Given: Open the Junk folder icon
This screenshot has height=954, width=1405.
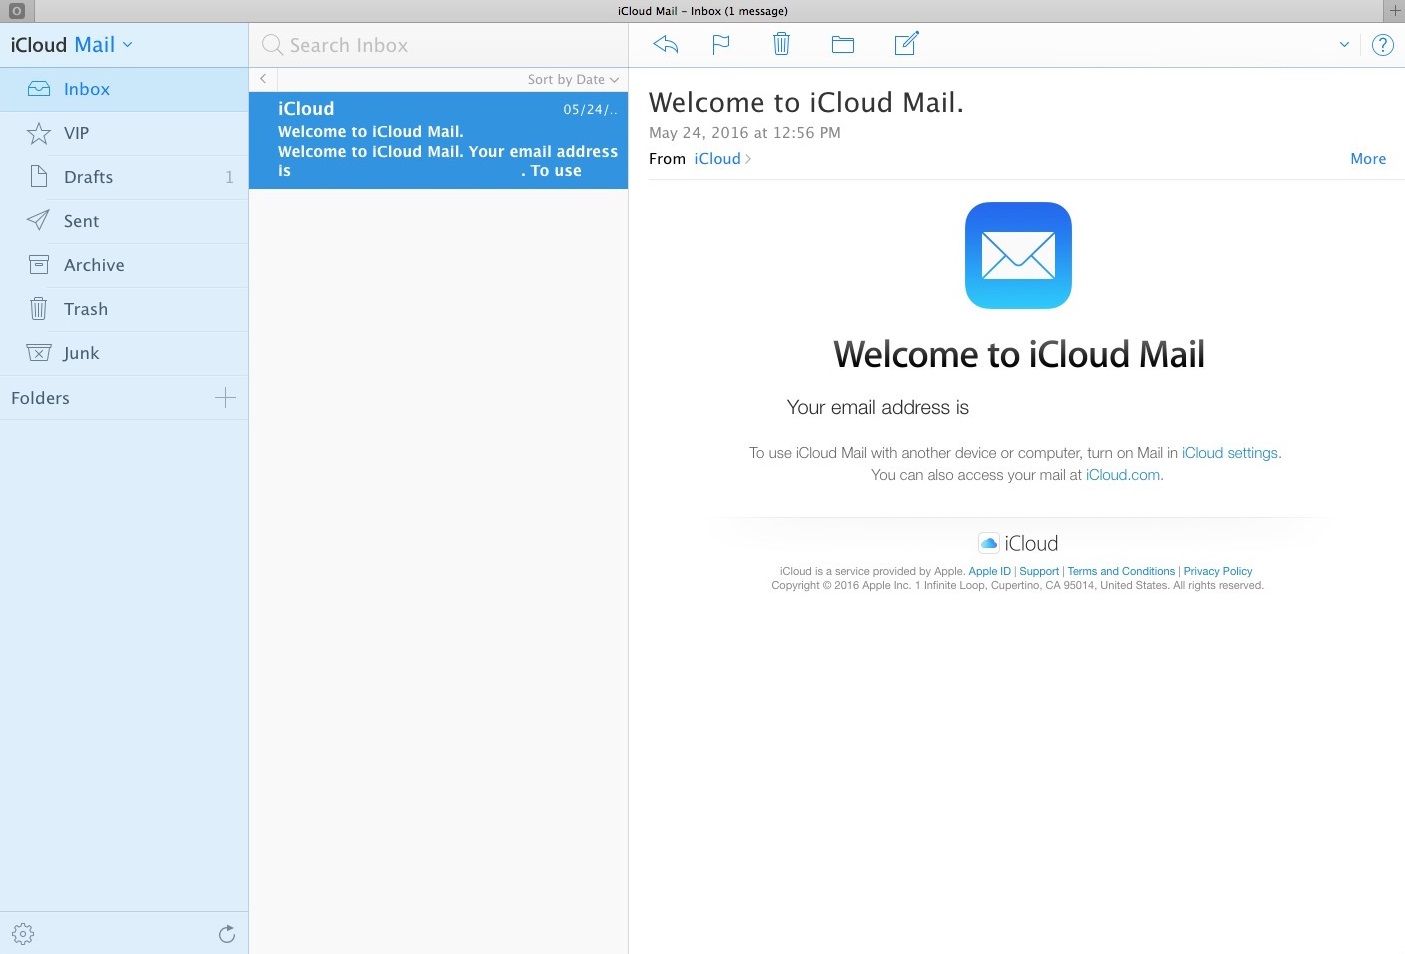Looking at the screenshot, I should pos(38,352).
